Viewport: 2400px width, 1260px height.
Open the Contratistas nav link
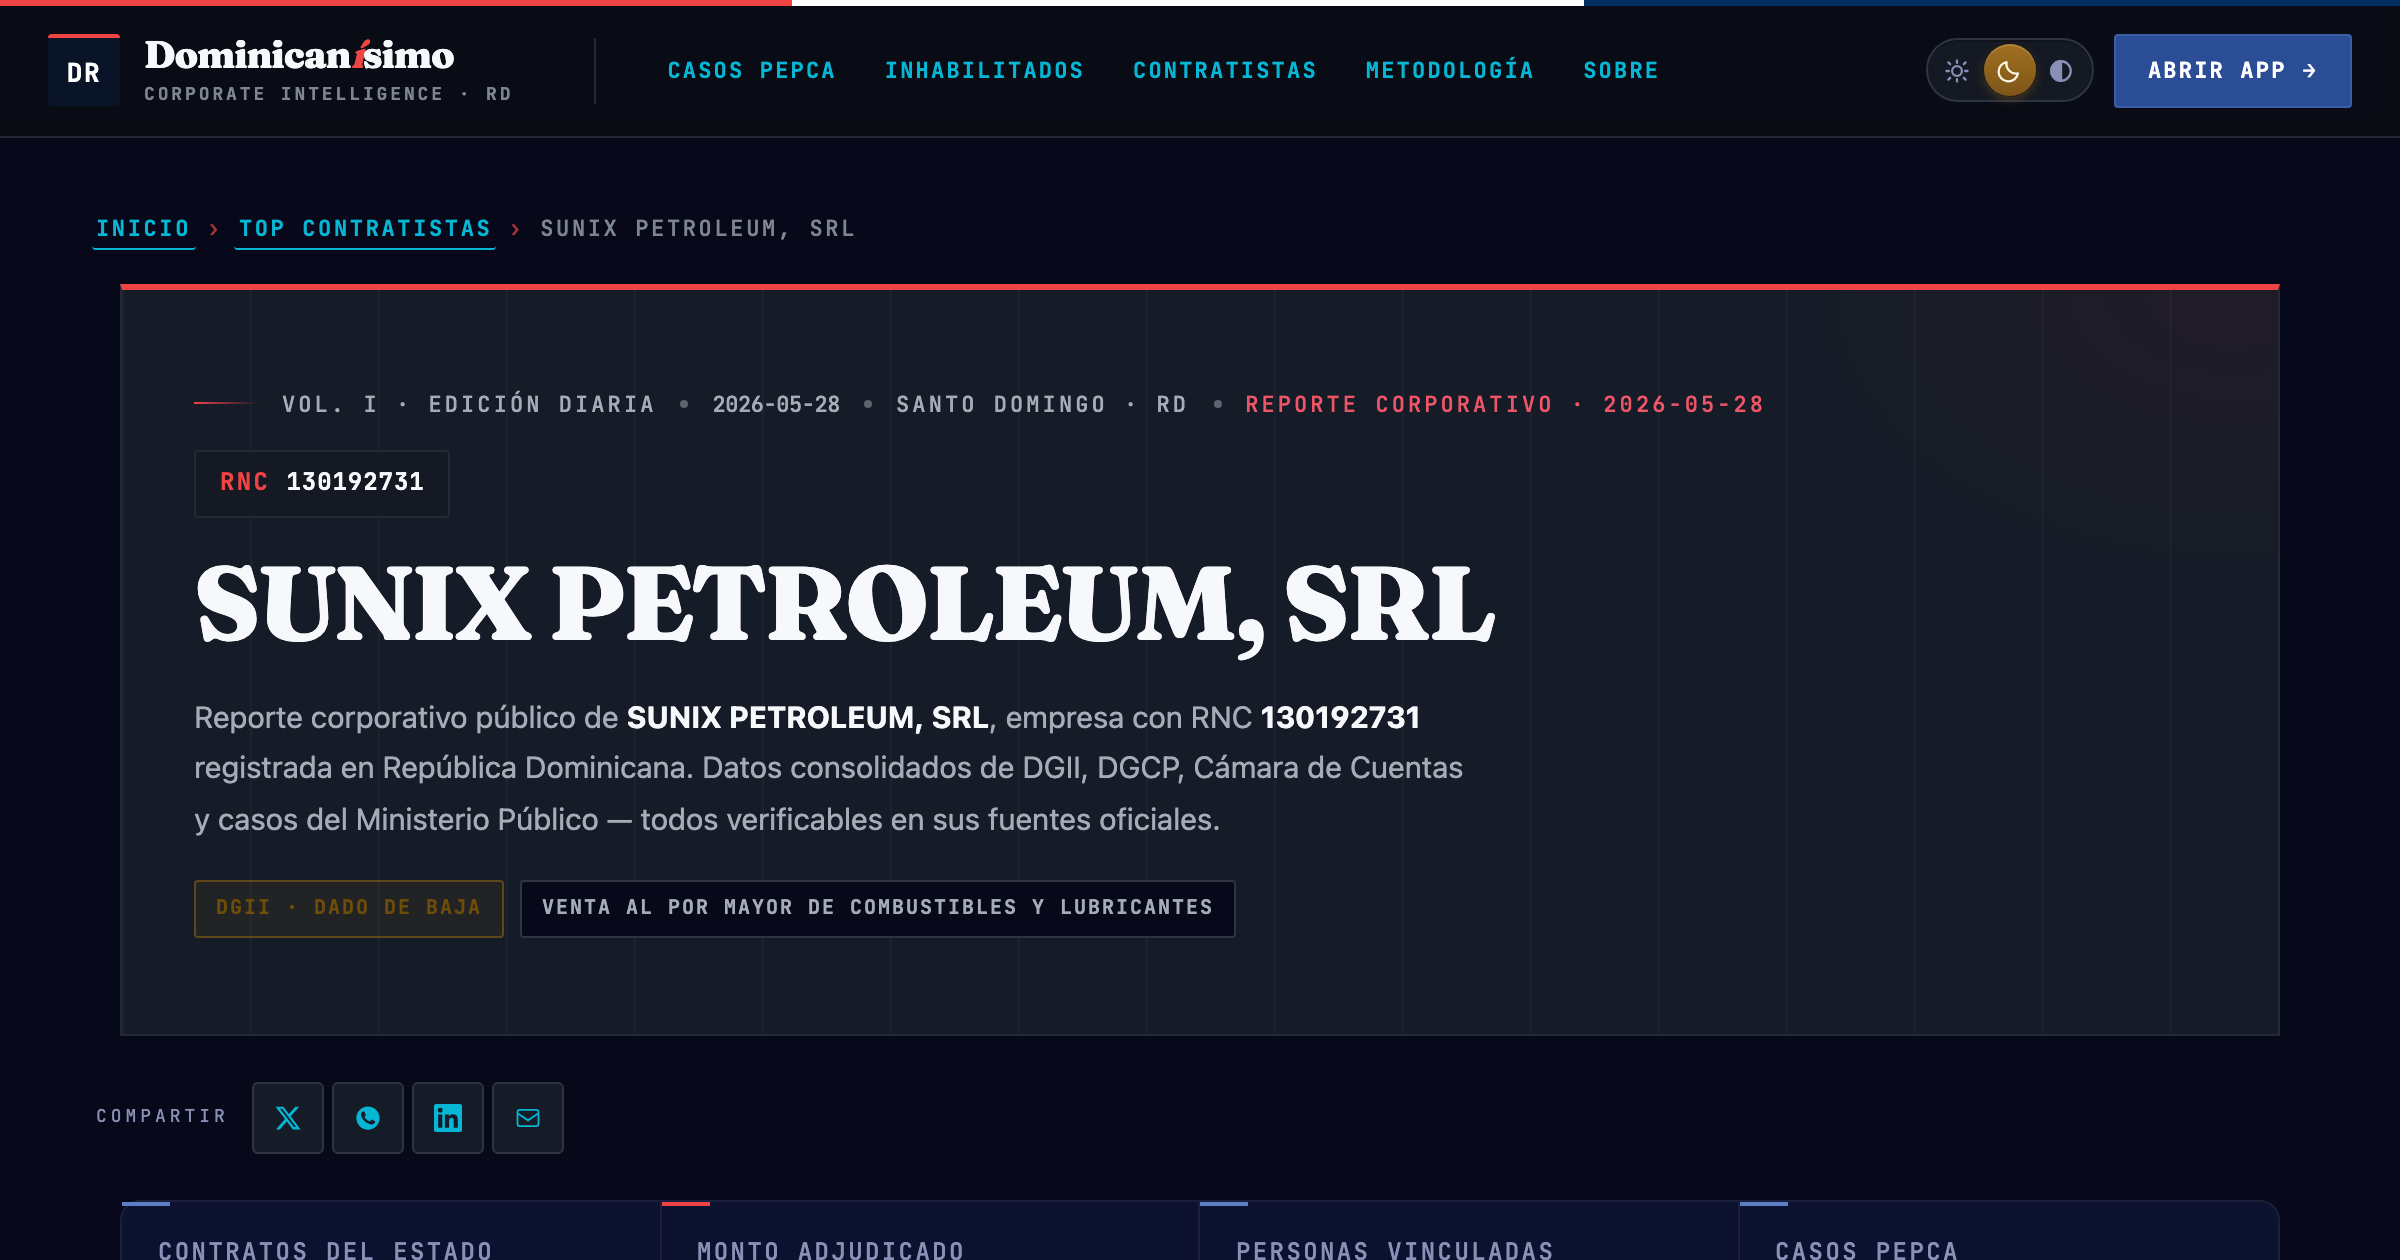pyautogui.click(x=1225, y=71)
